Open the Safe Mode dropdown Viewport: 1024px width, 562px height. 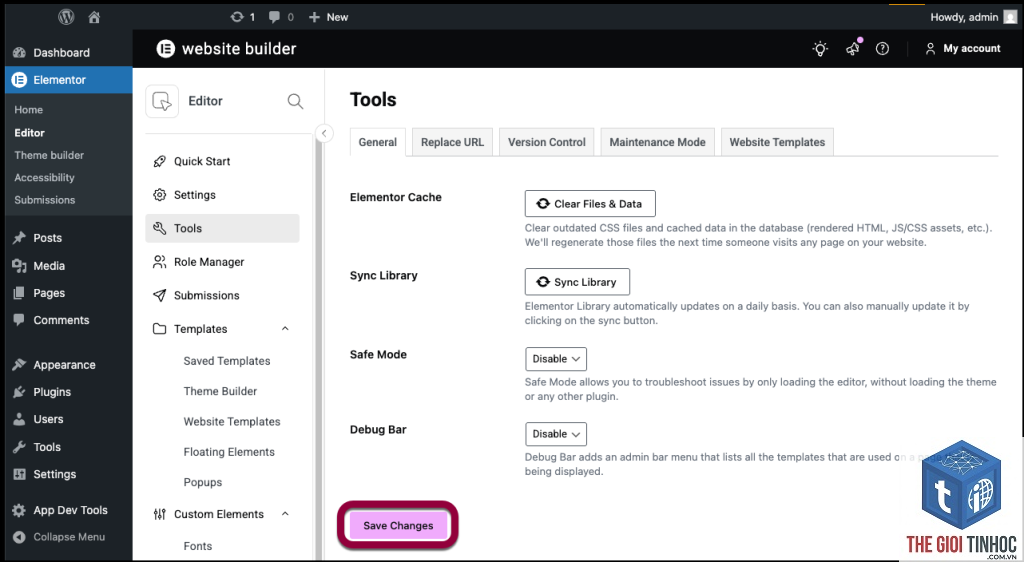click(556, 359)
